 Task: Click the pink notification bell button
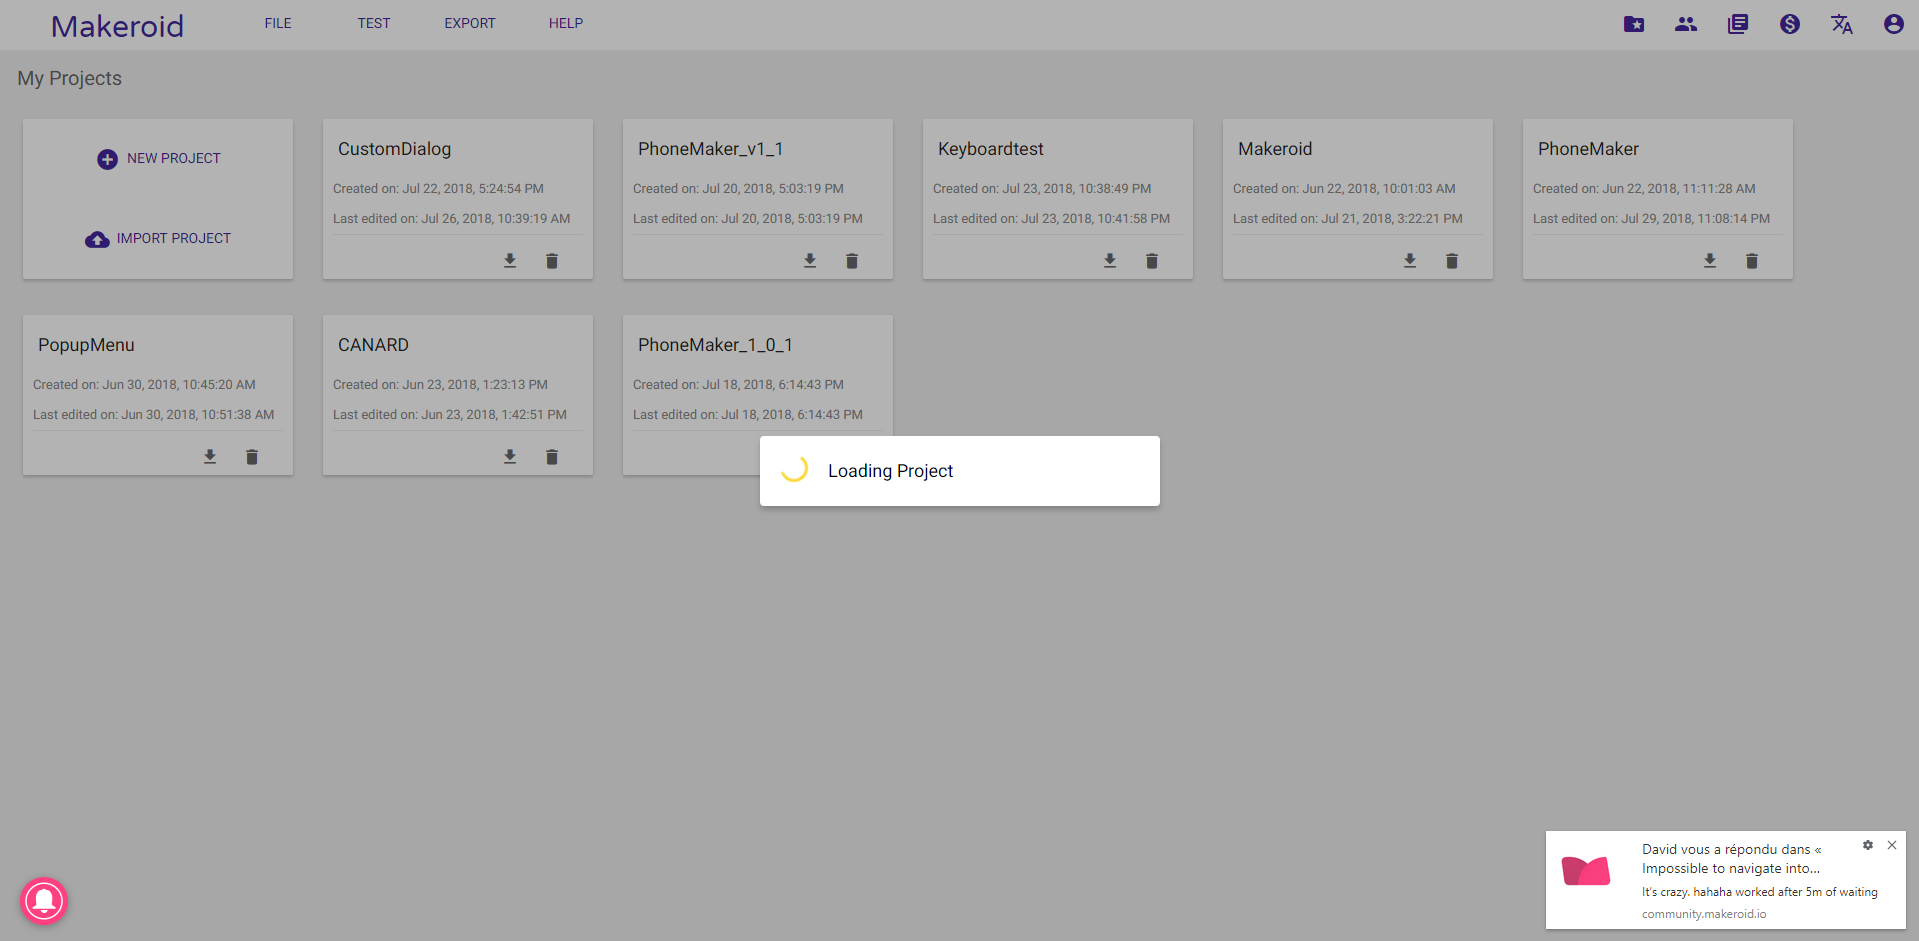pyautogui.click(x=44, y=901)
